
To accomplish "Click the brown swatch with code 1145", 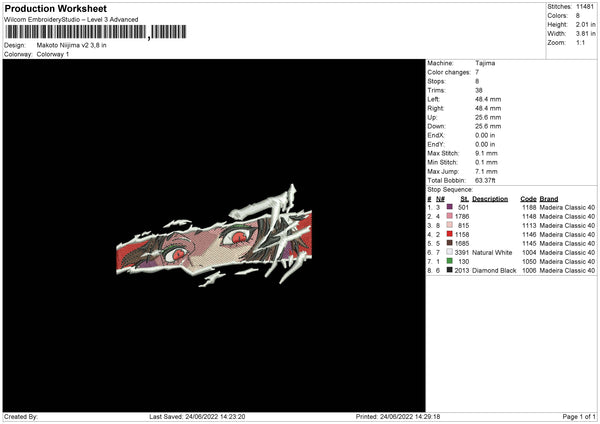I will (x=450, y=243).
